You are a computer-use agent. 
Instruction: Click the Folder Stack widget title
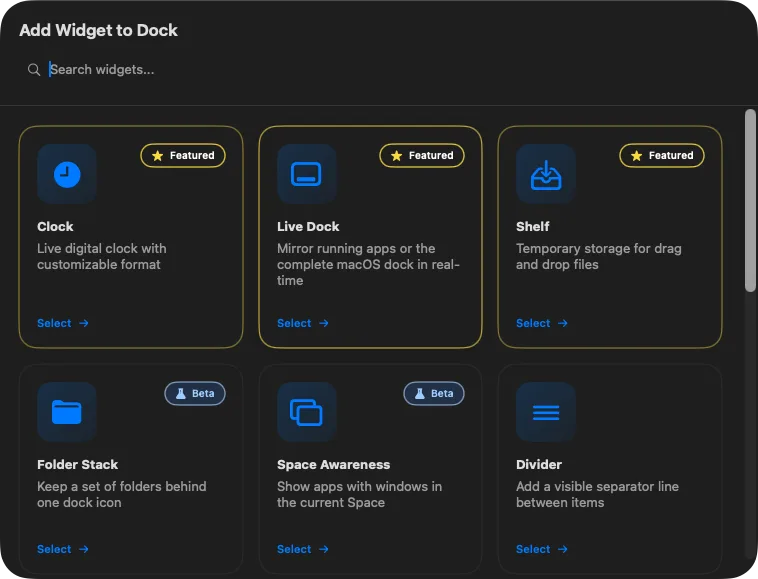(77, 464)
